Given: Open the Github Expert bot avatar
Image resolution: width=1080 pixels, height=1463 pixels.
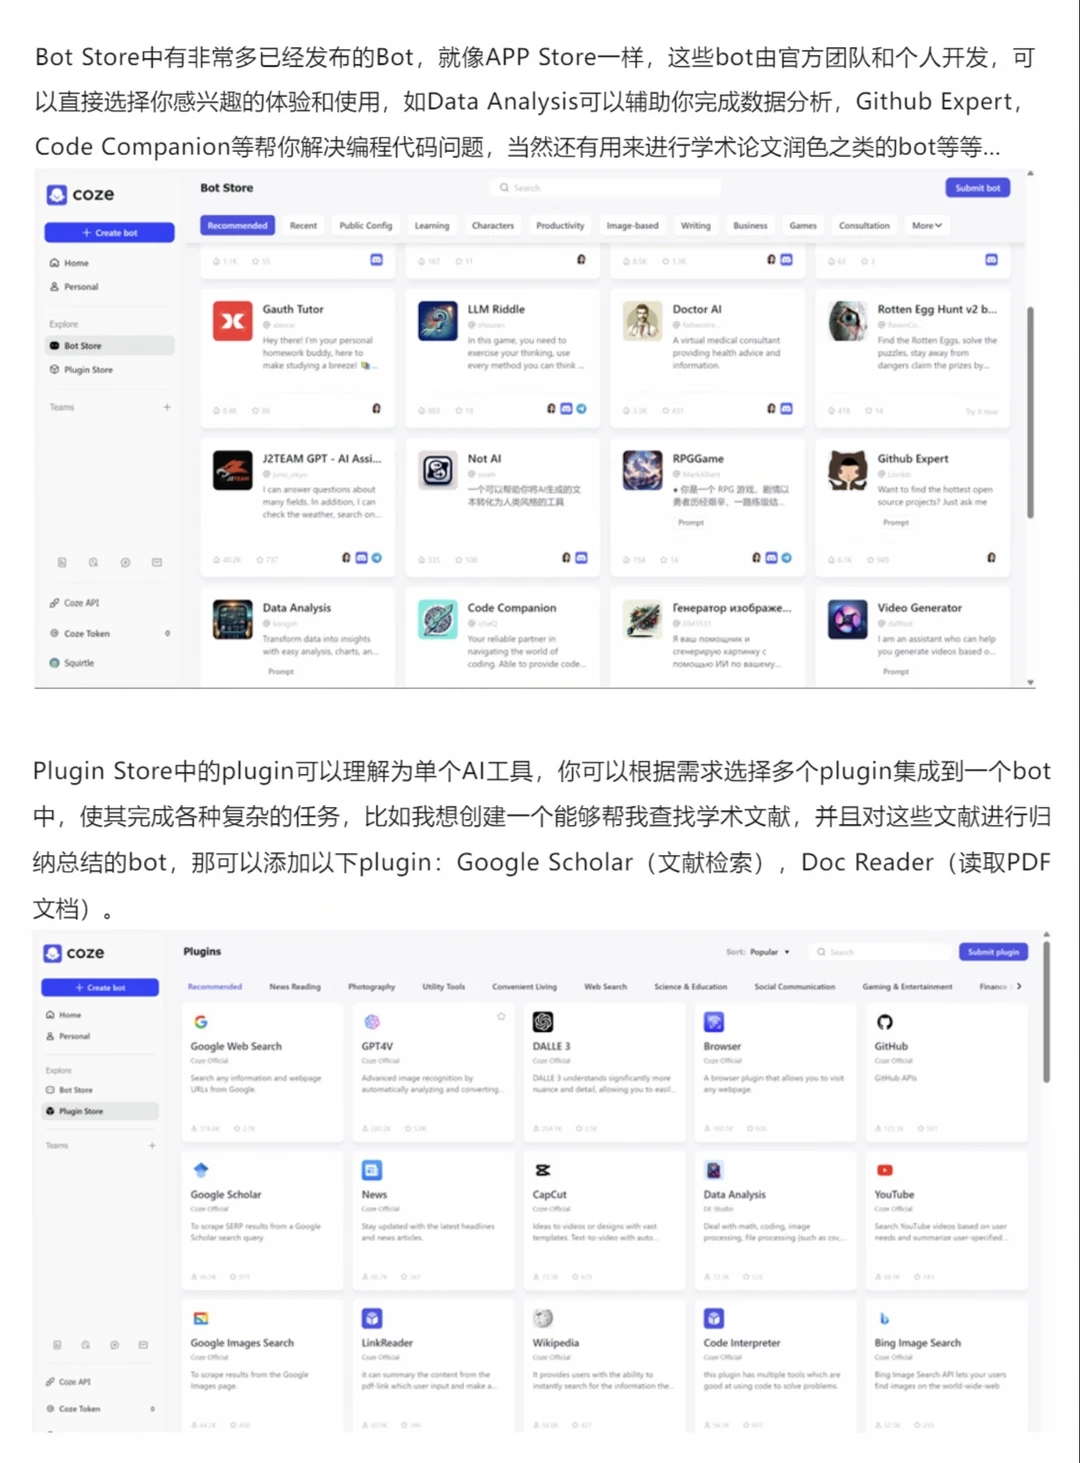Looking at the screenshot, I should [848, 470].
